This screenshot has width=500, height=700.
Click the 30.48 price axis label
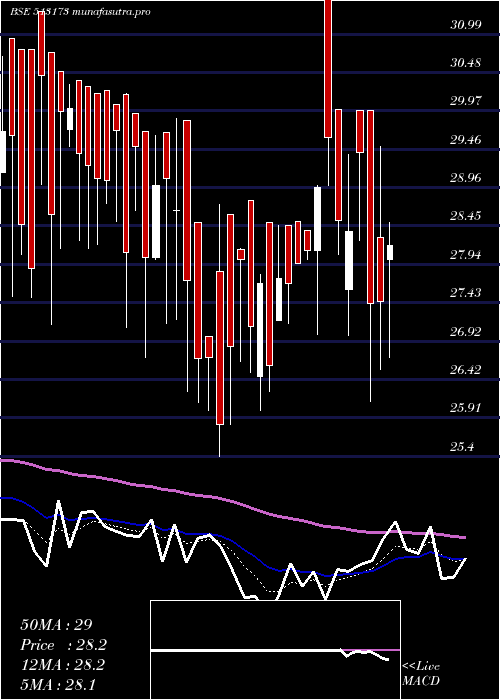[x=466, y=63]
